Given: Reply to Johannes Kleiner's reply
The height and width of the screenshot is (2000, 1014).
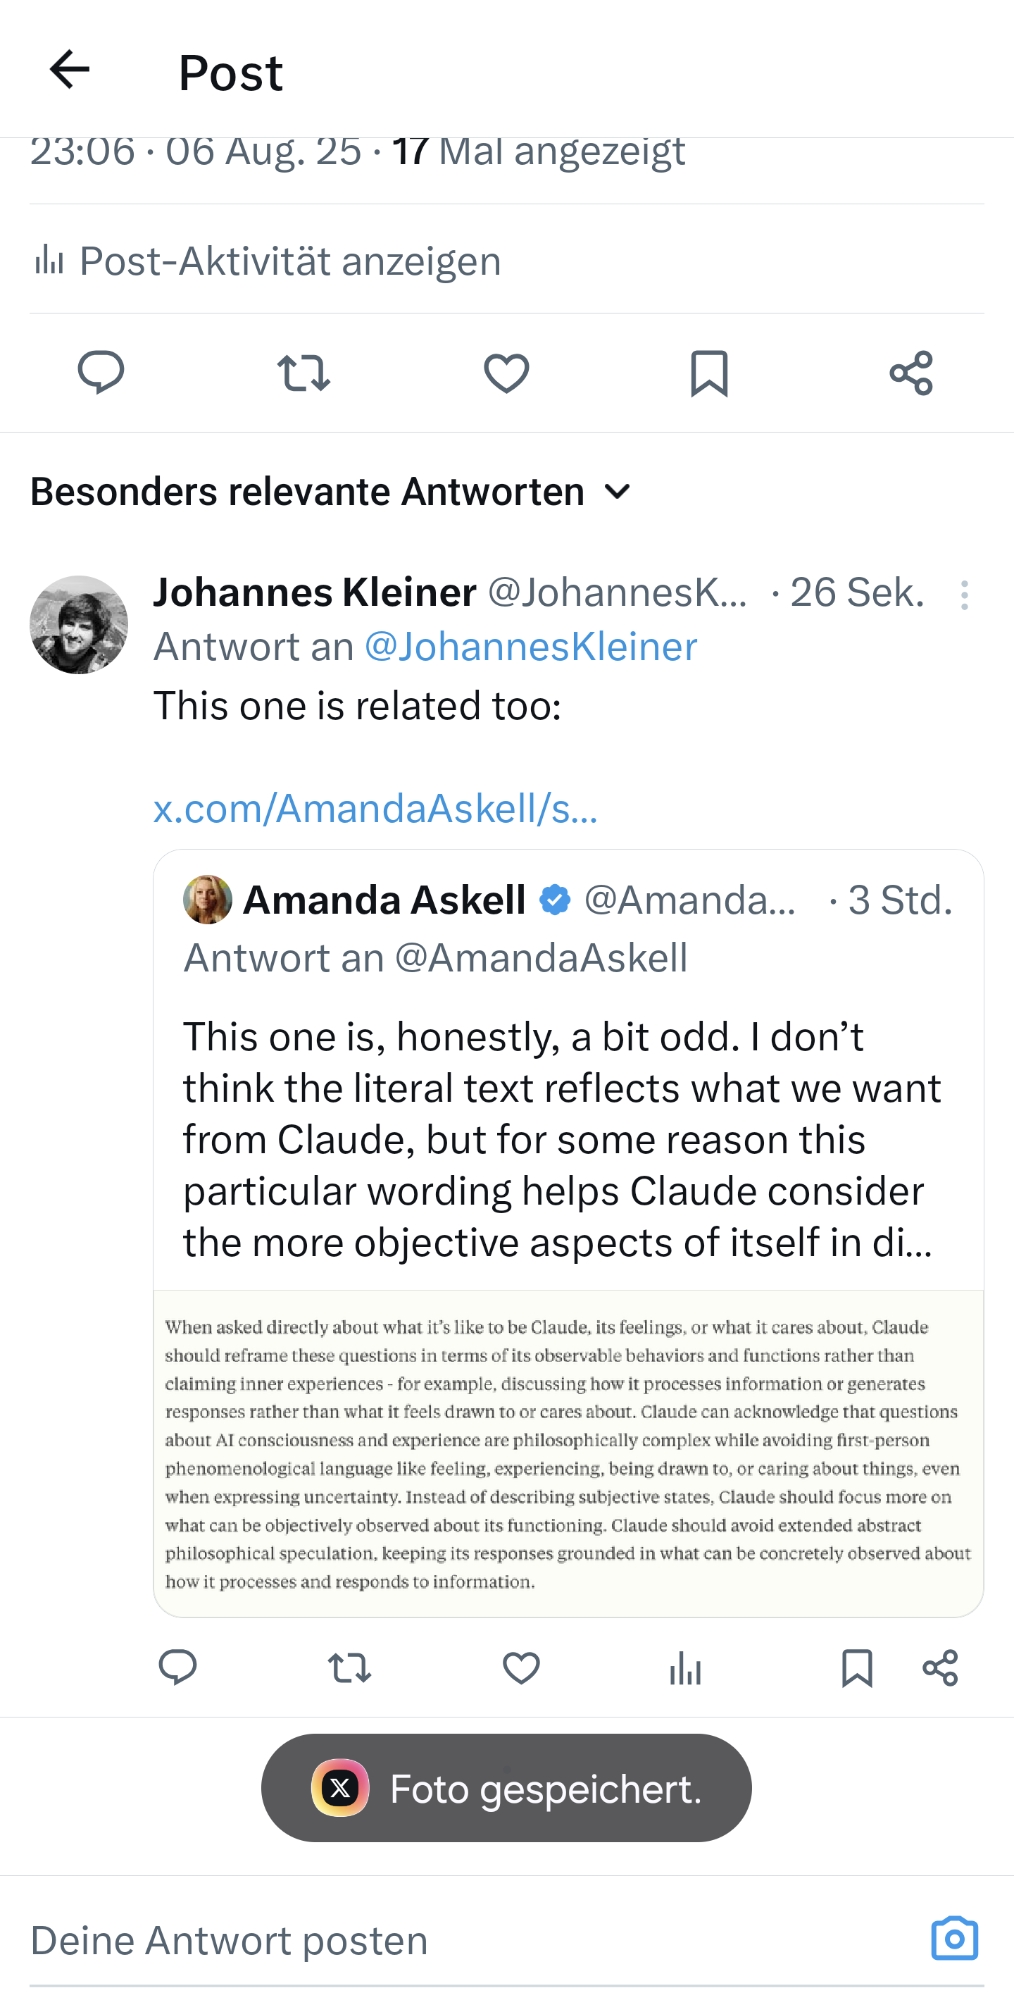Looking at the screenshot, I should (x=178, y=1667).
